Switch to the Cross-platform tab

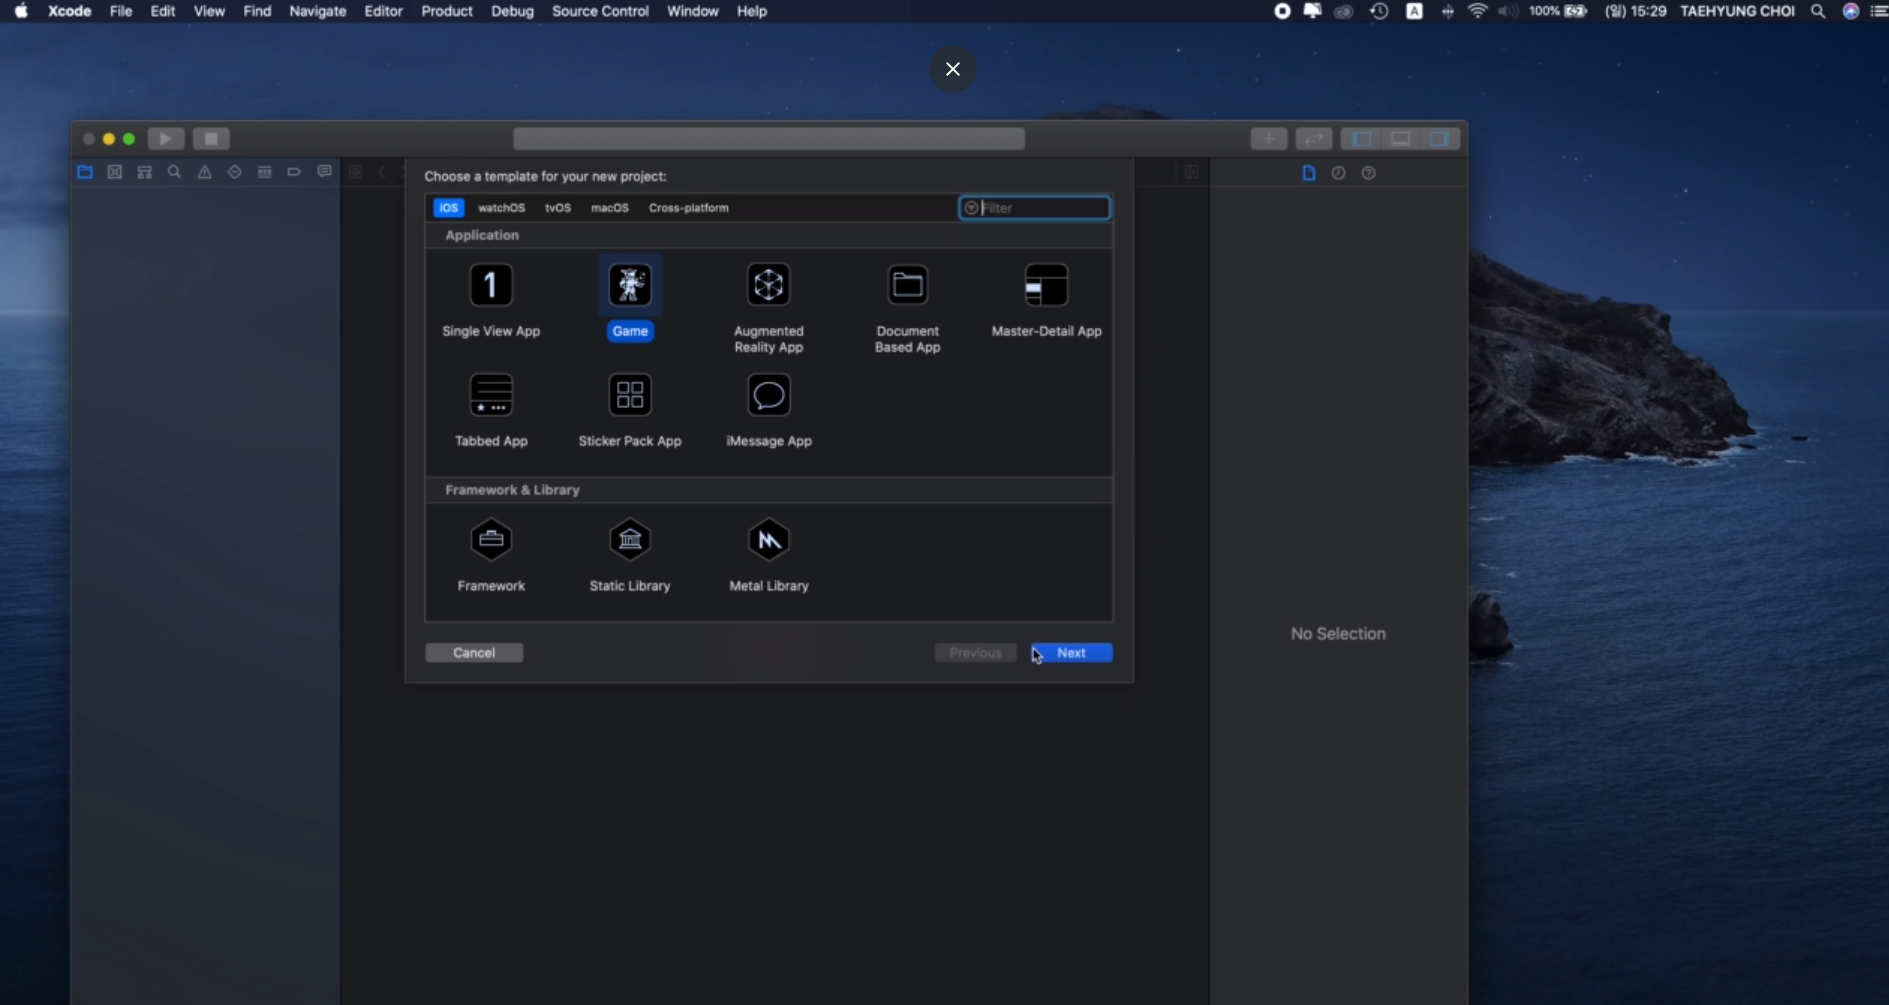pos(689,208)
